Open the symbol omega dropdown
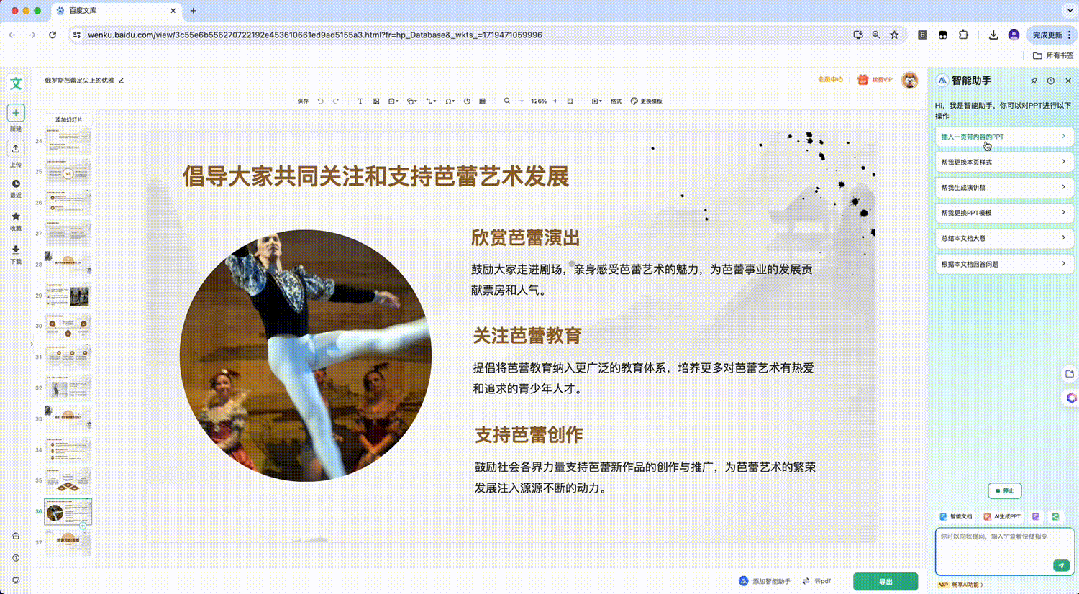This screenshot has height=594, width=1079. (x=450, y=101)
